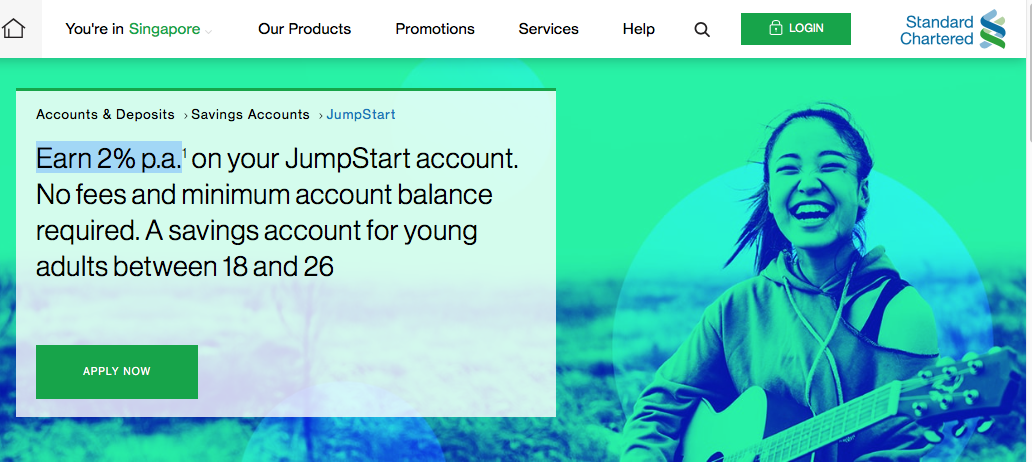Click the padlock icon on Login
Screen dimensions: 1032x462
pos(776,29)
